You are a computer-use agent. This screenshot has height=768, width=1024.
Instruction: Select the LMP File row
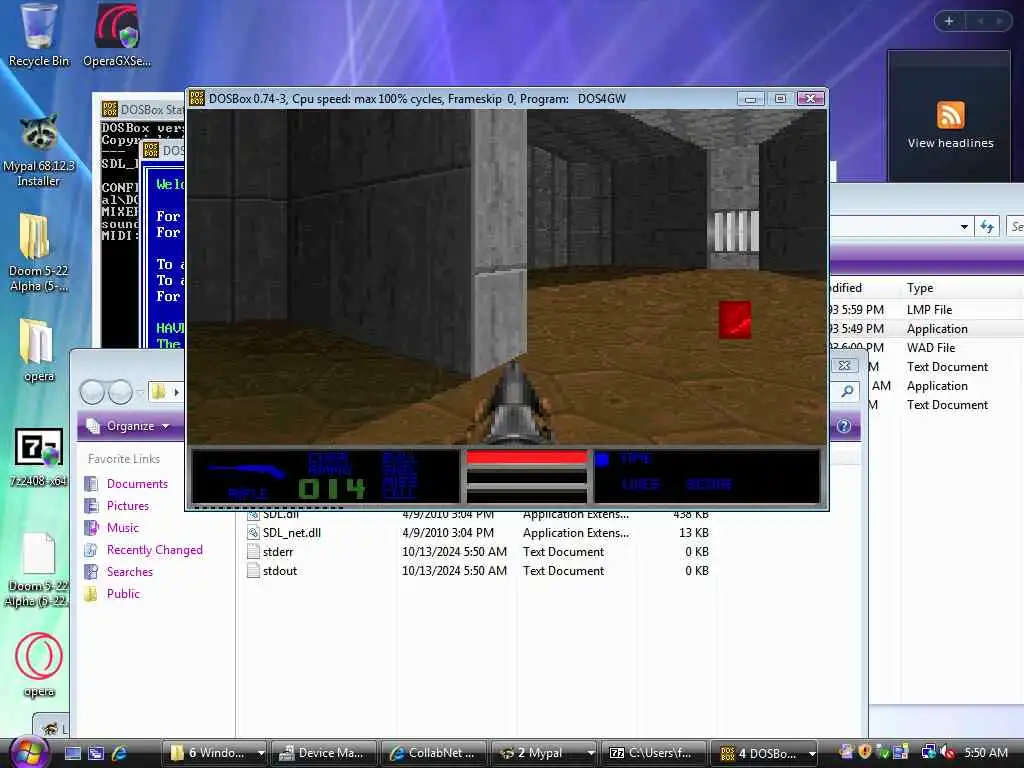[926, 310]
